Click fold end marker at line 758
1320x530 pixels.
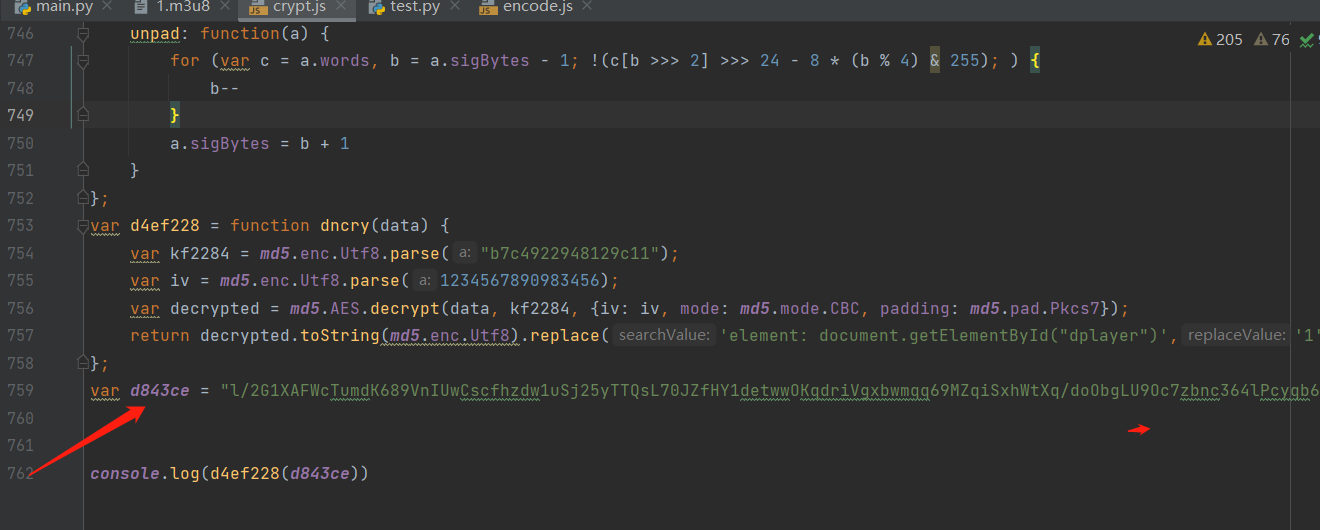pos(83,363)
